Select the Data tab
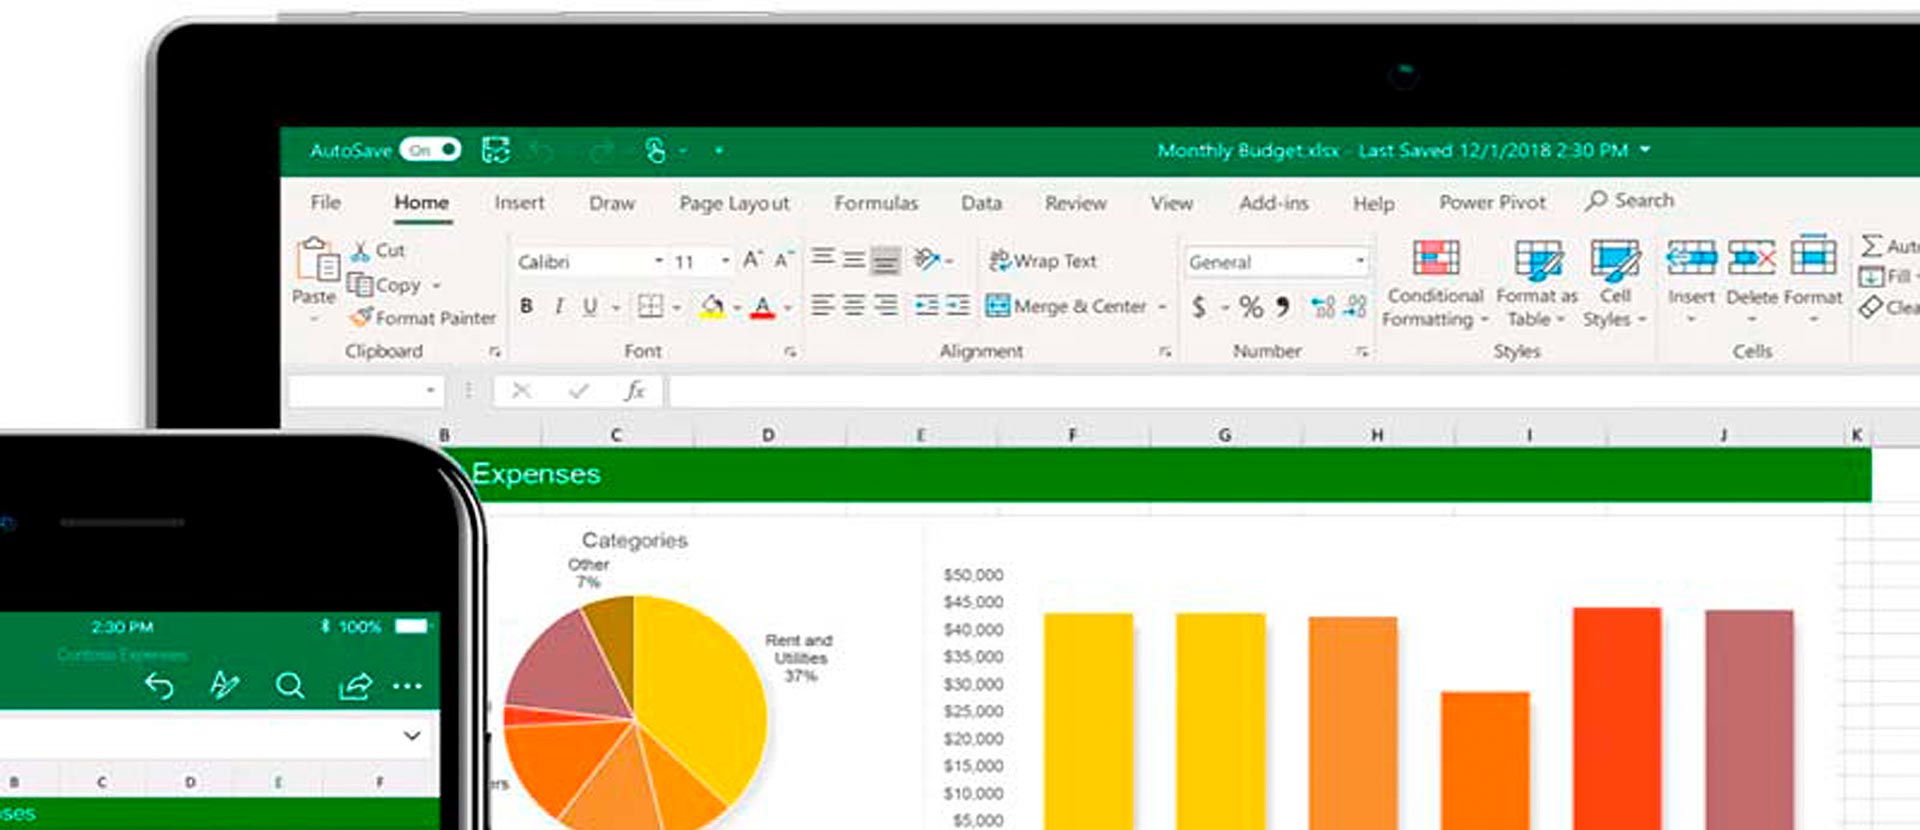Image resolution: width=1920 pixels, height=830 pixels. (981, 203)
